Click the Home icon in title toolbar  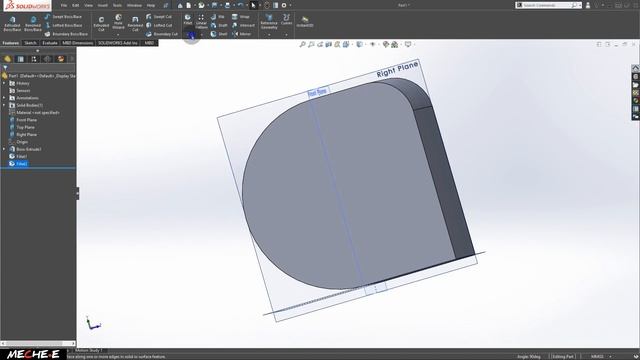[x=180, y=5]
